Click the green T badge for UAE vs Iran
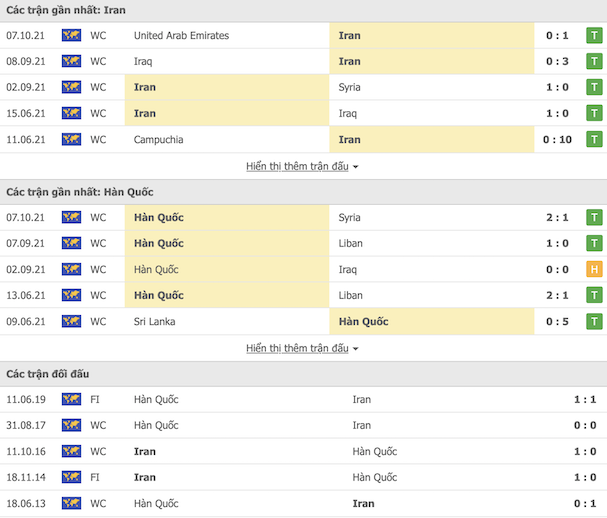This screenshot has width=607, height=518. coord(594,36)
